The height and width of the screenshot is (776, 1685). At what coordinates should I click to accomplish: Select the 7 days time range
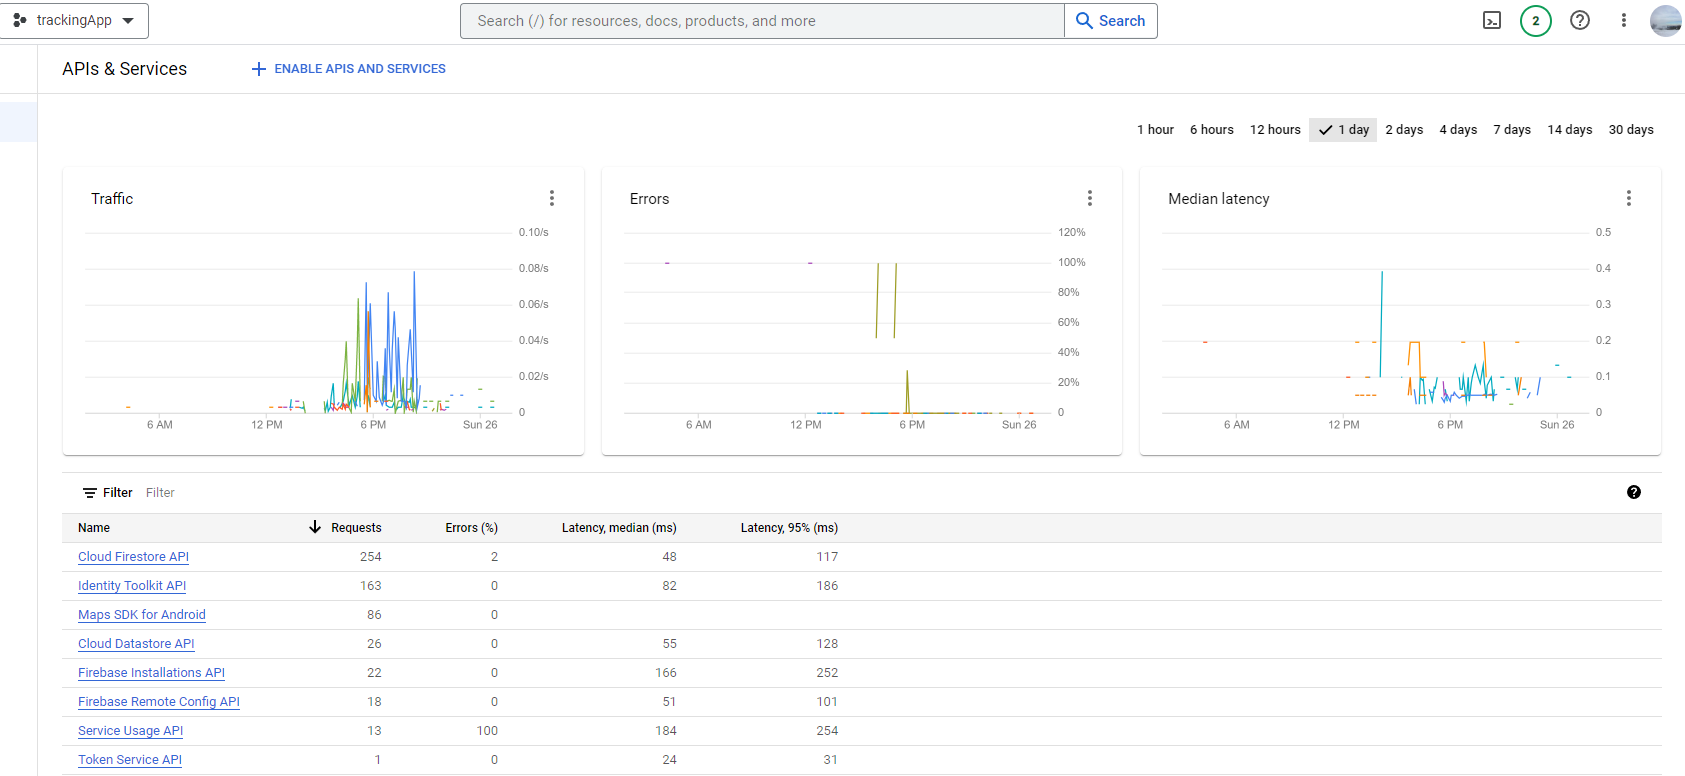(x=1512, y=130)
